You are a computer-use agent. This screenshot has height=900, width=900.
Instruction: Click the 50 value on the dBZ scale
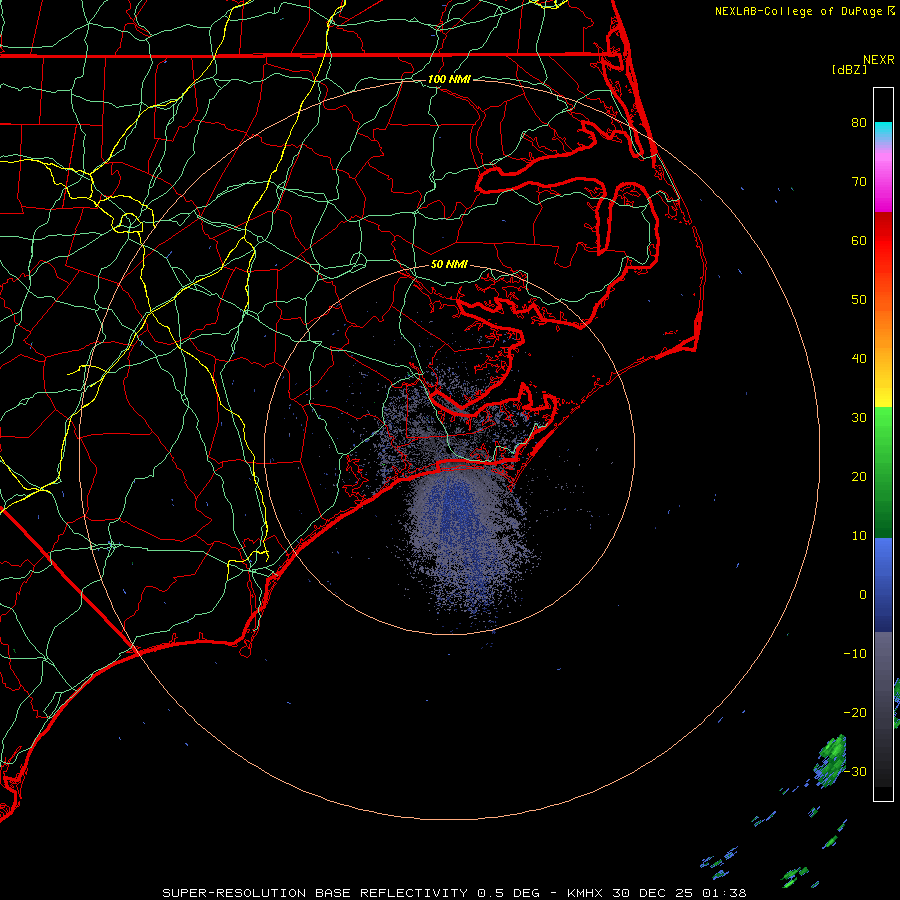859,300
